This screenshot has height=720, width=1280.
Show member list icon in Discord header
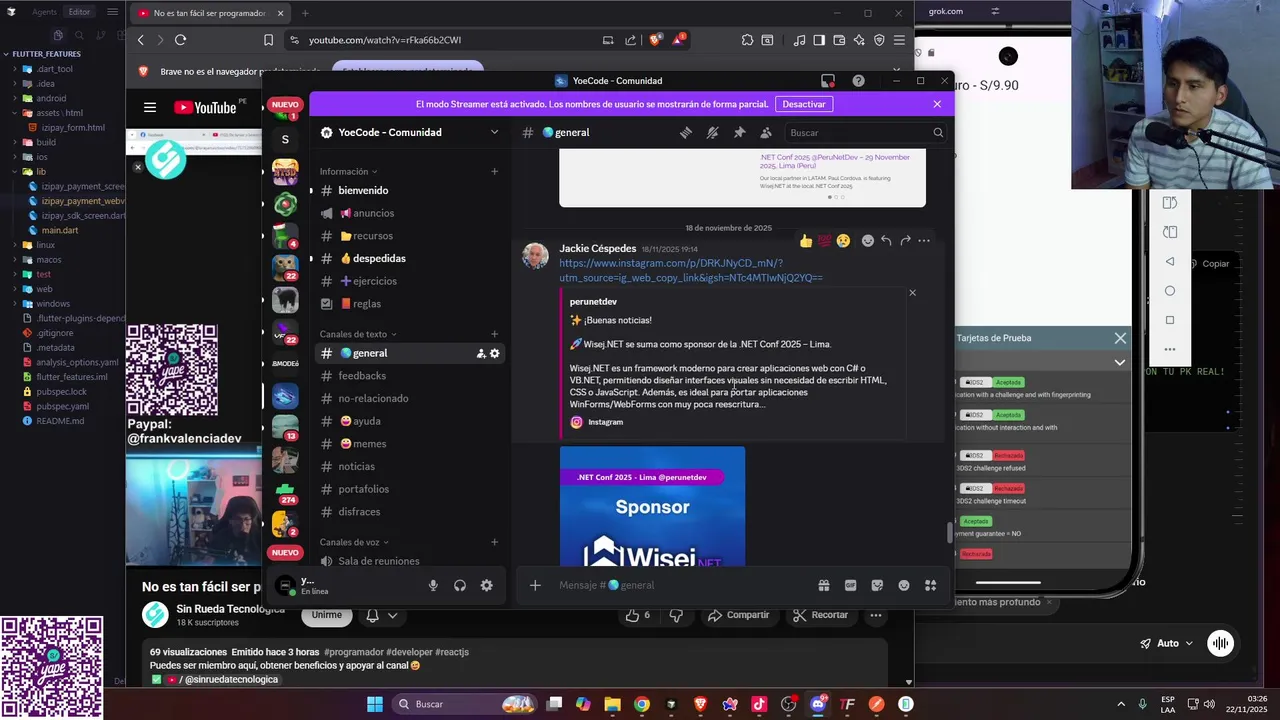766,132
